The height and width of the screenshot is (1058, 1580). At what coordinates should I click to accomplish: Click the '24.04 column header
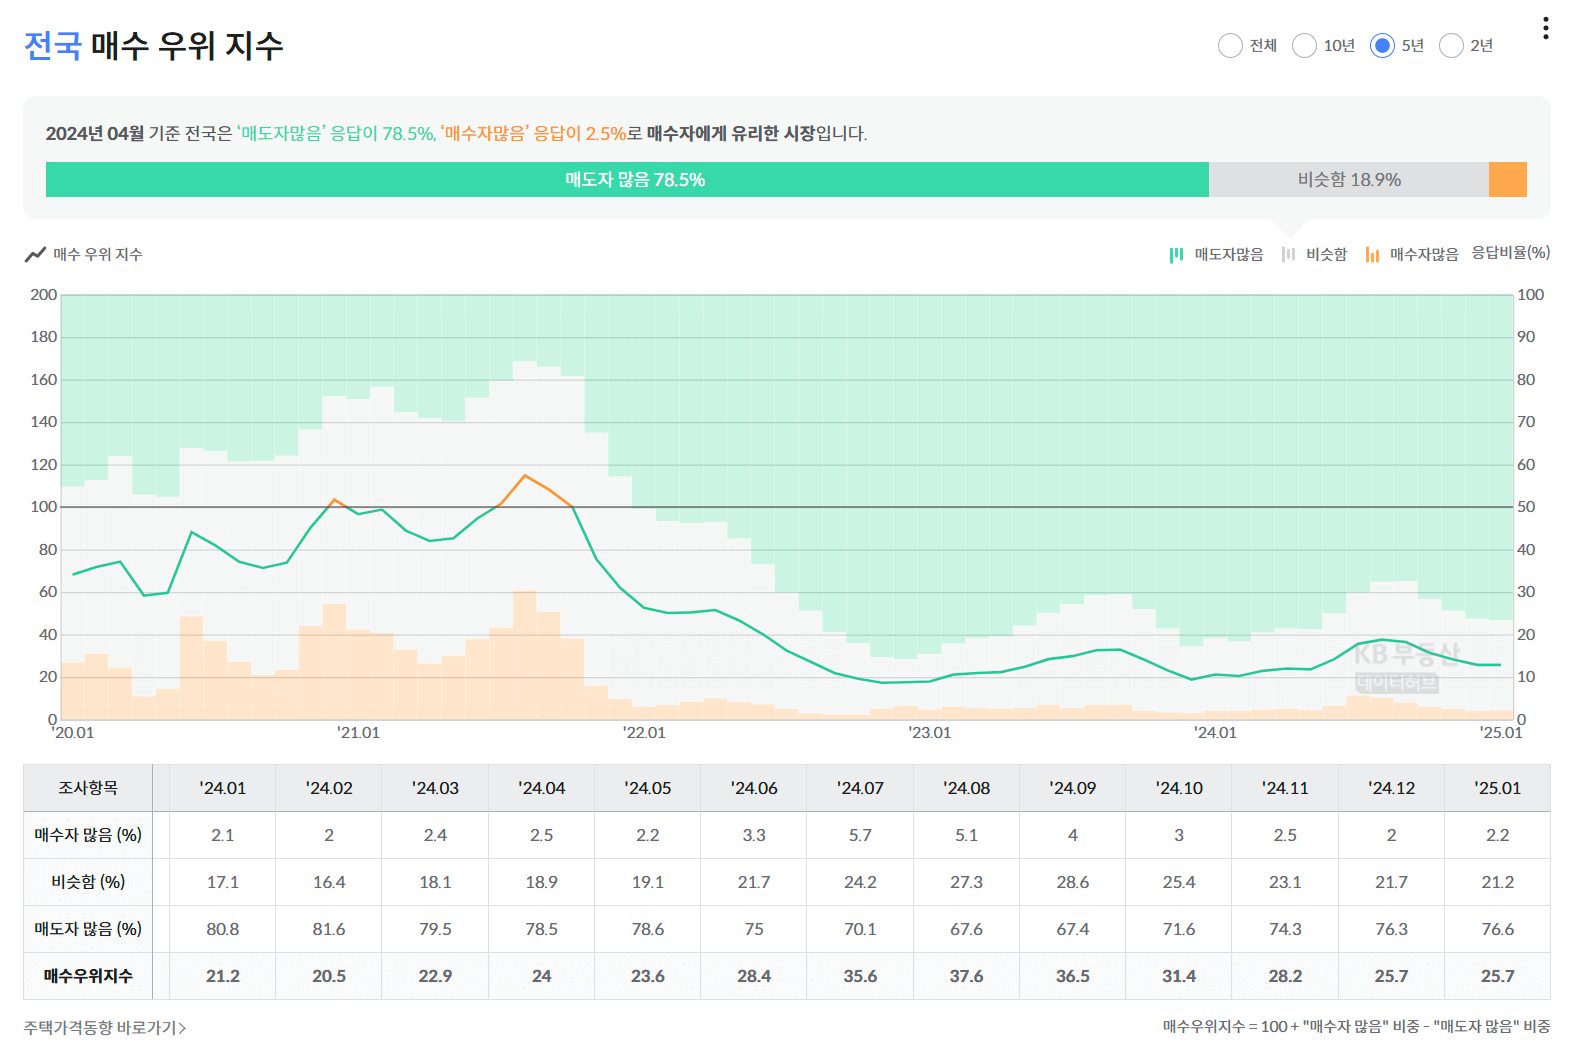[541, 788]
